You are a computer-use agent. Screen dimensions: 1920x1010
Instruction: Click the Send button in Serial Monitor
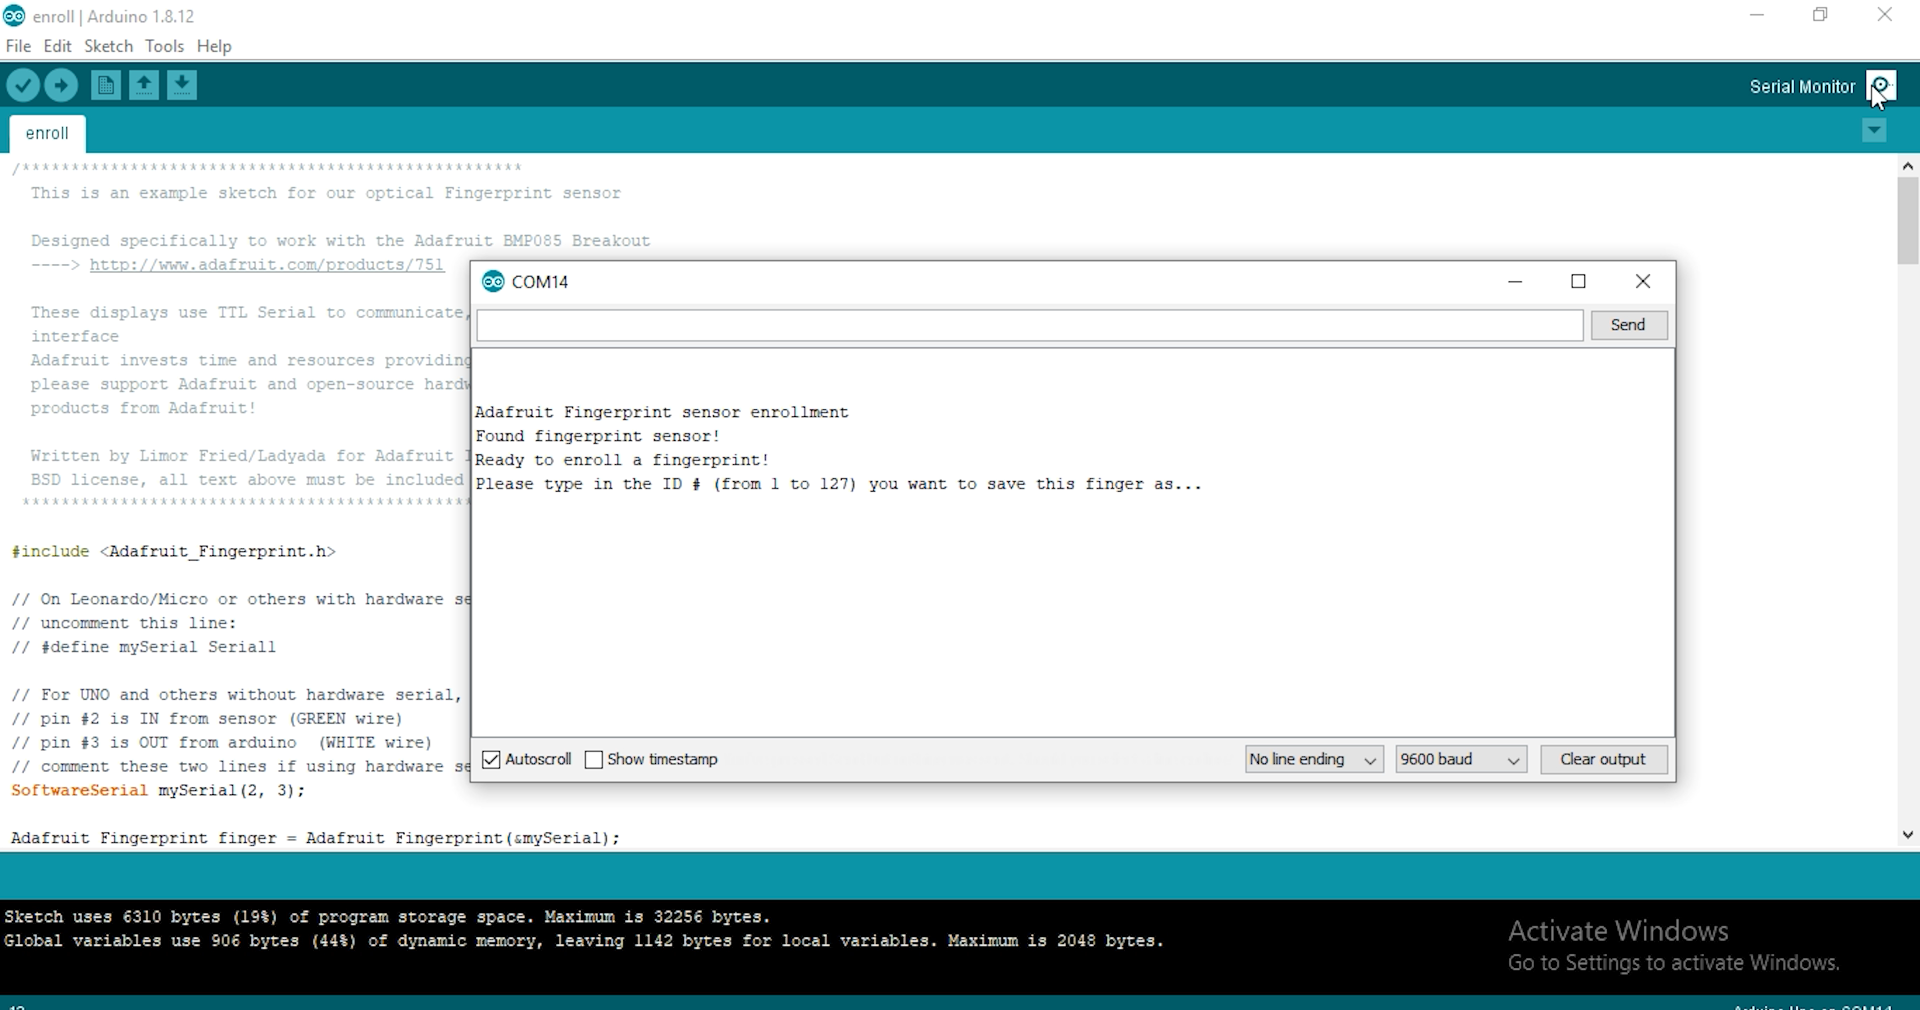[x=1627, y=325]
